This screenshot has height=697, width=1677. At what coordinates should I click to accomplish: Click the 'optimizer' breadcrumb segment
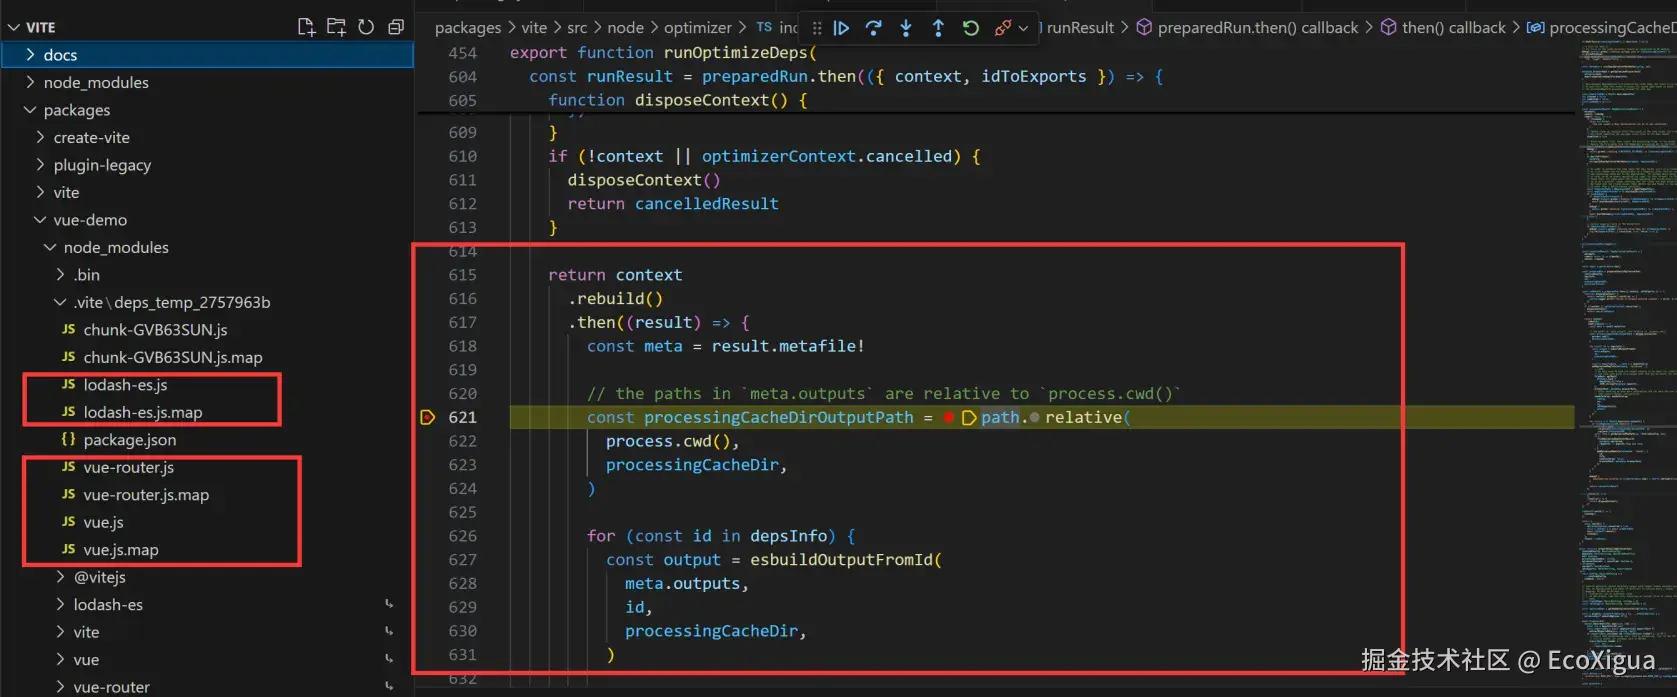698,28
